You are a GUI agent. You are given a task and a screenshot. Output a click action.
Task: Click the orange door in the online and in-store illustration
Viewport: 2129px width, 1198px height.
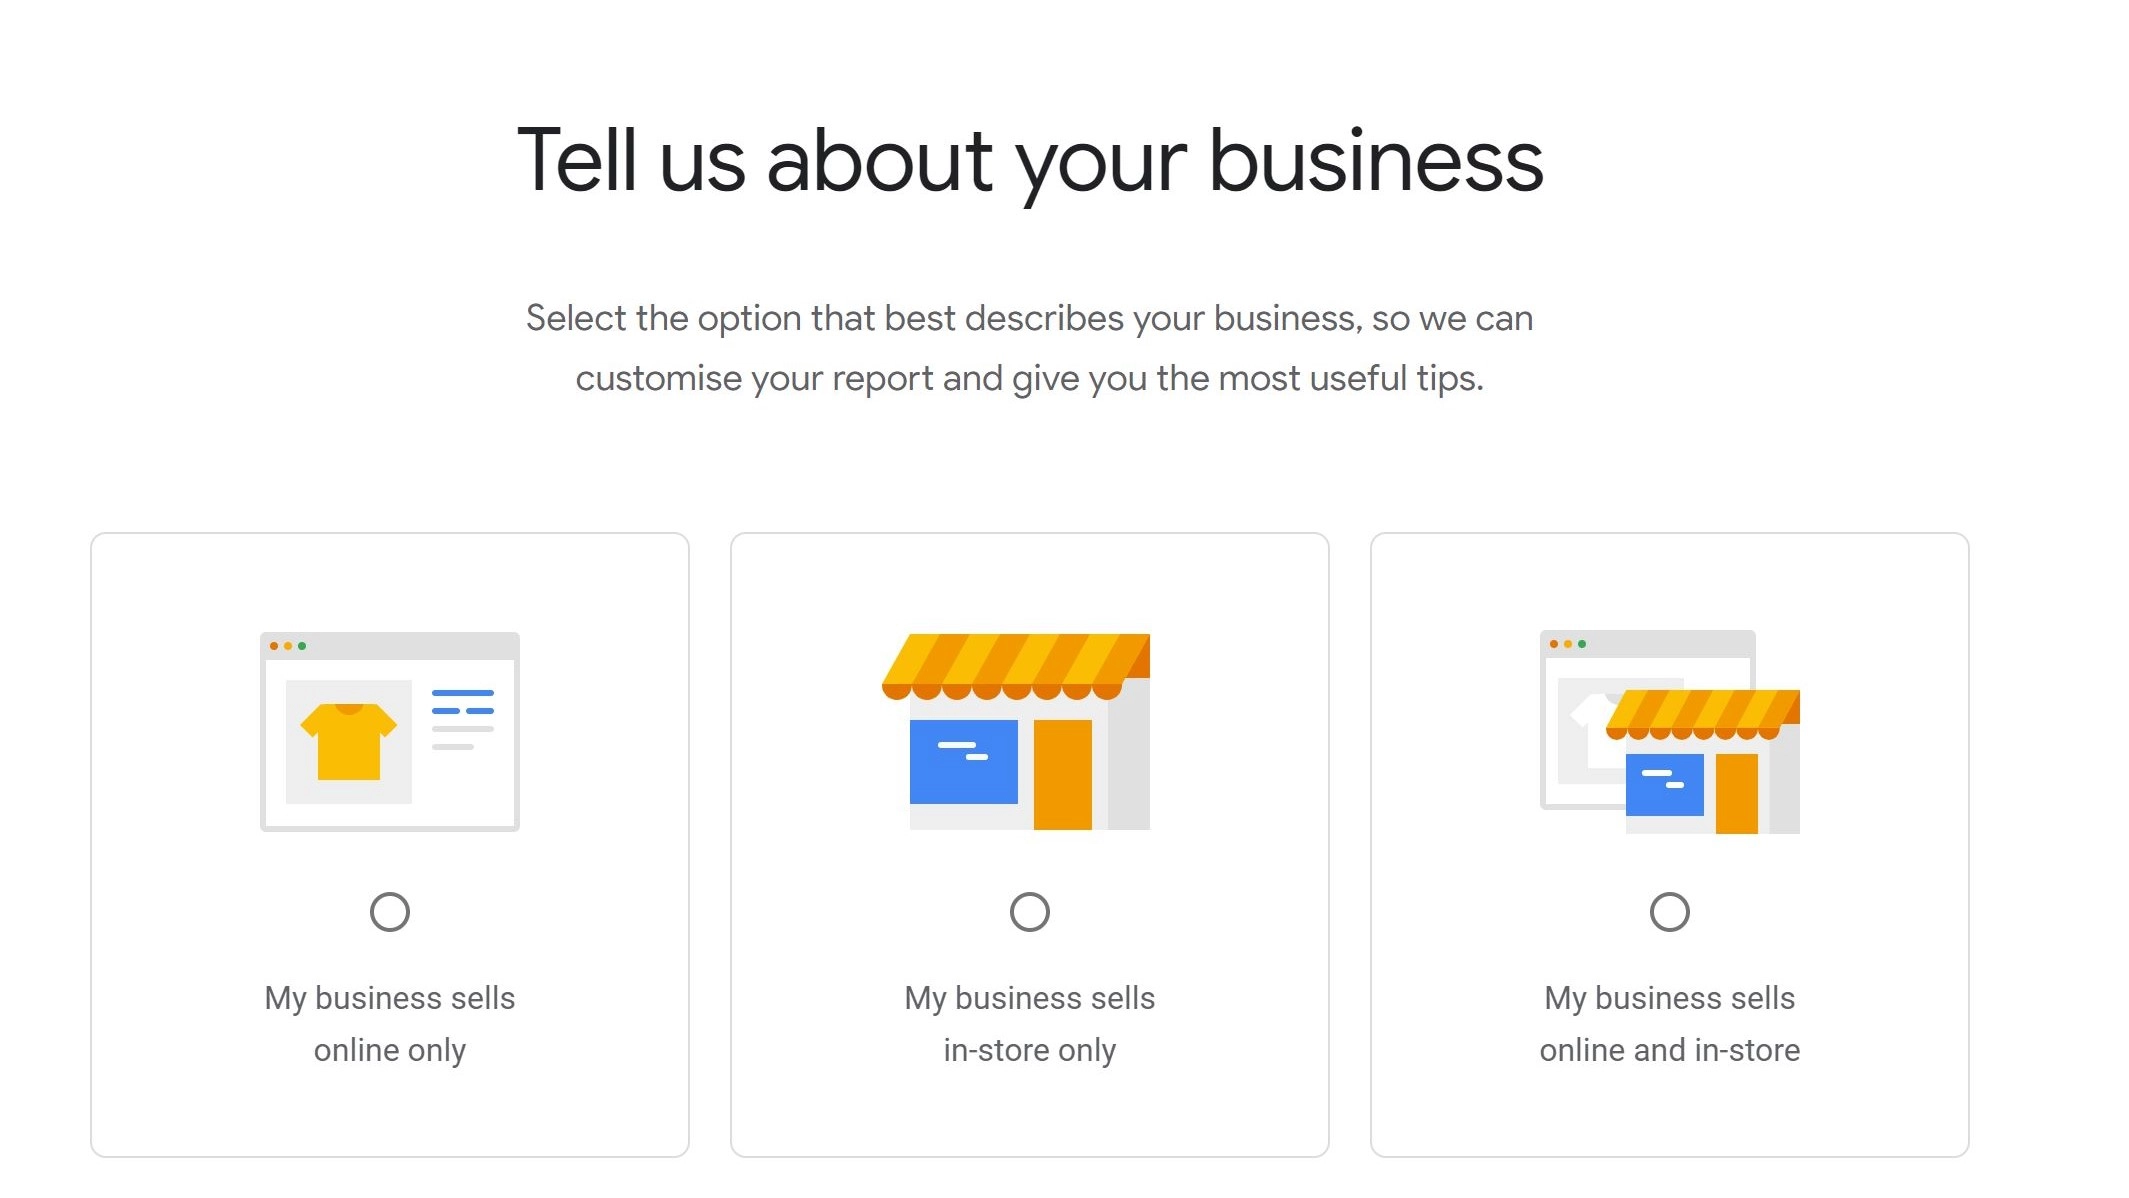[1736, 794]
